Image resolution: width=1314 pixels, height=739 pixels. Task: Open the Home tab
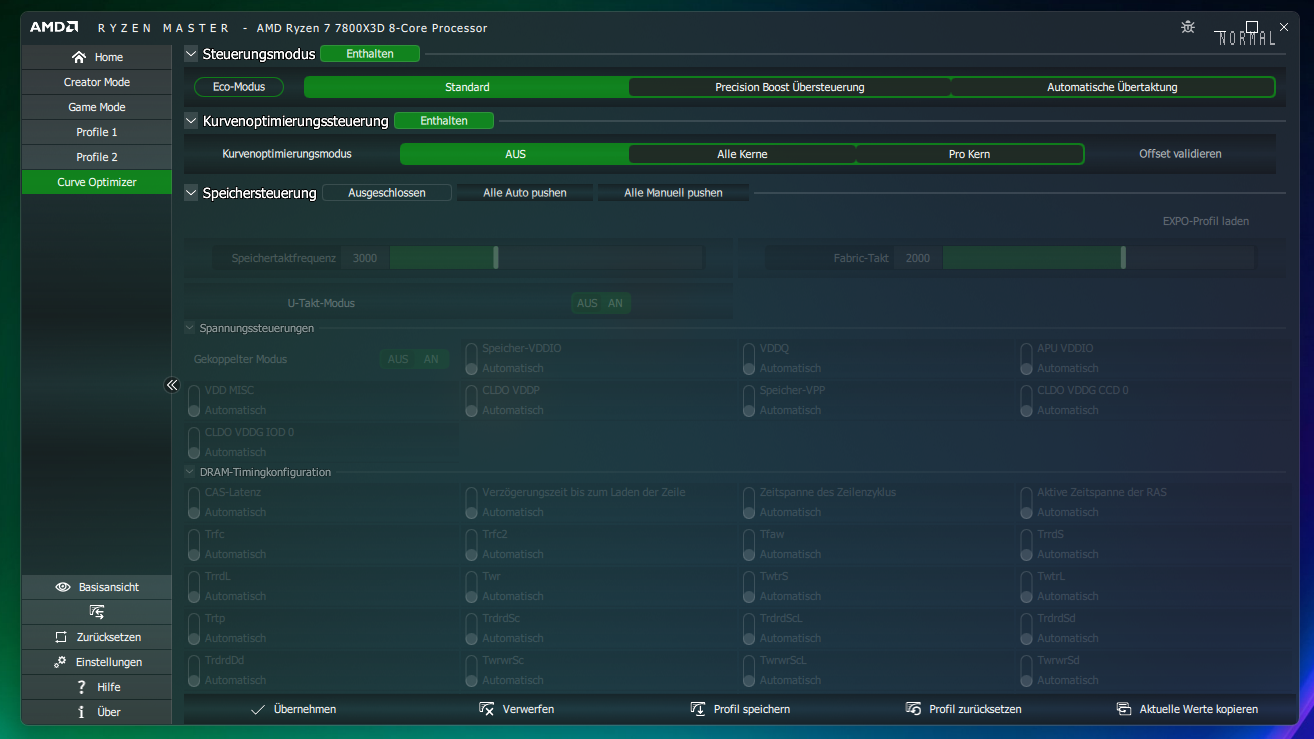pos(97,57)
